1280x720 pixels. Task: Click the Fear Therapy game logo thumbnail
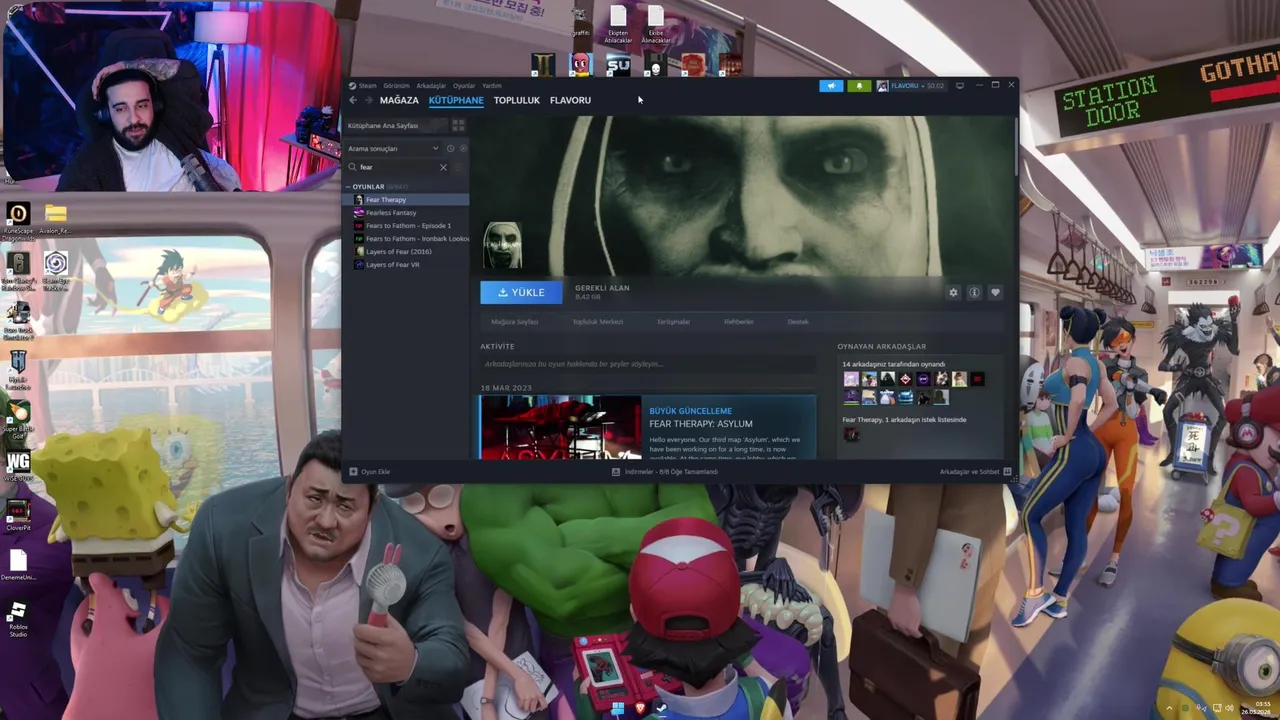coord(502,245)
